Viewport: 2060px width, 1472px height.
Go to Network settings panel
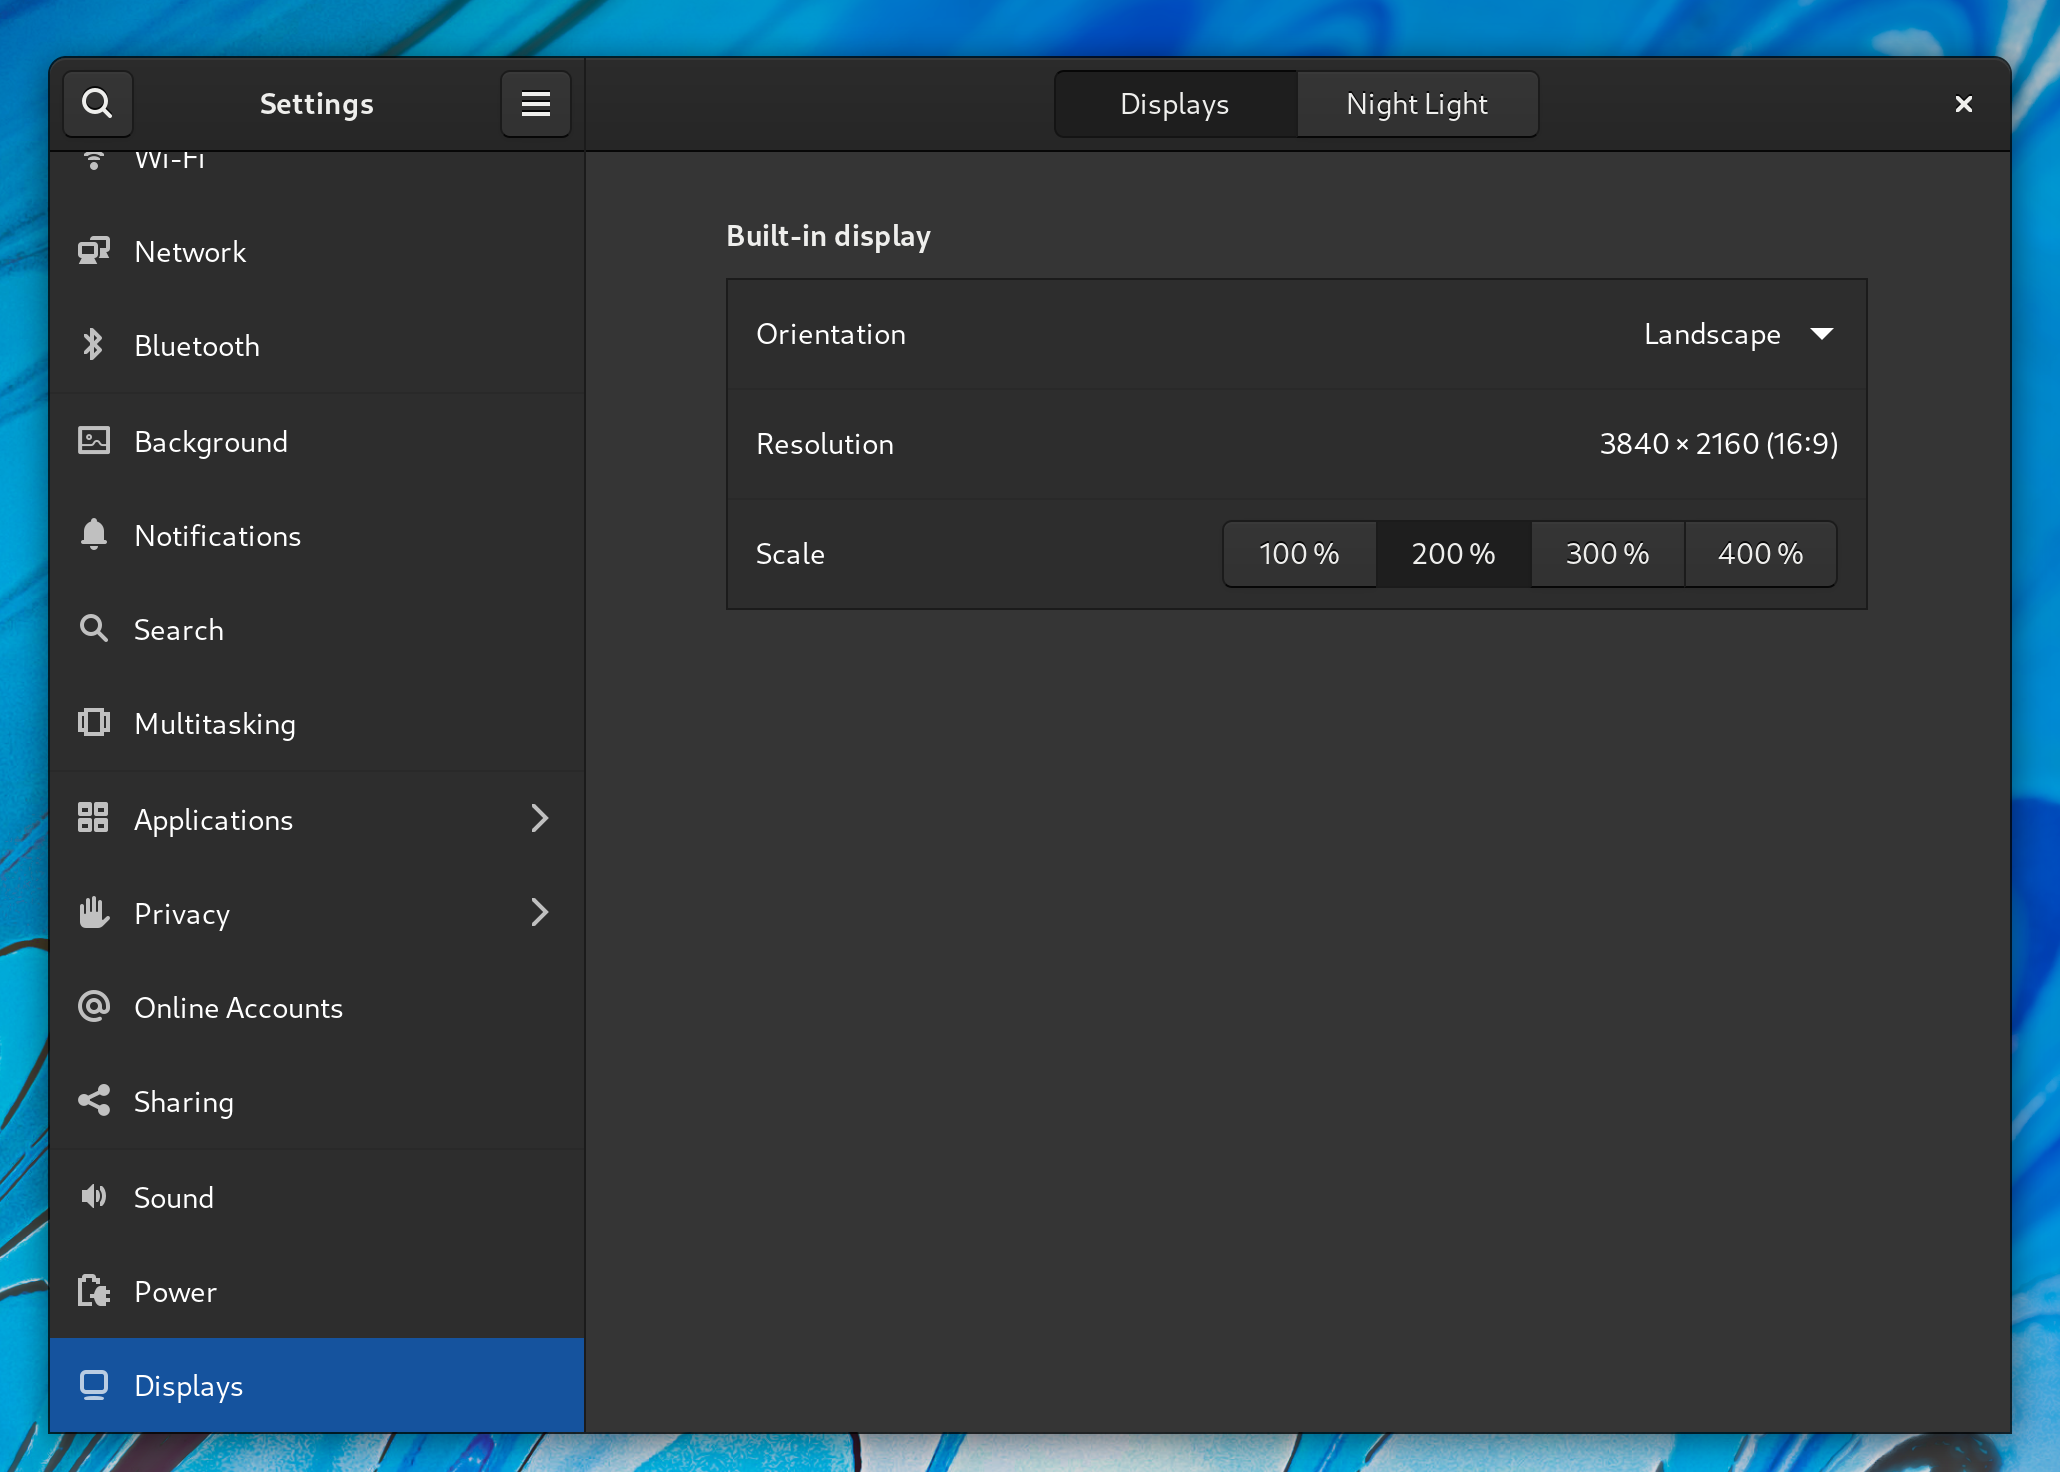point(190,252)
